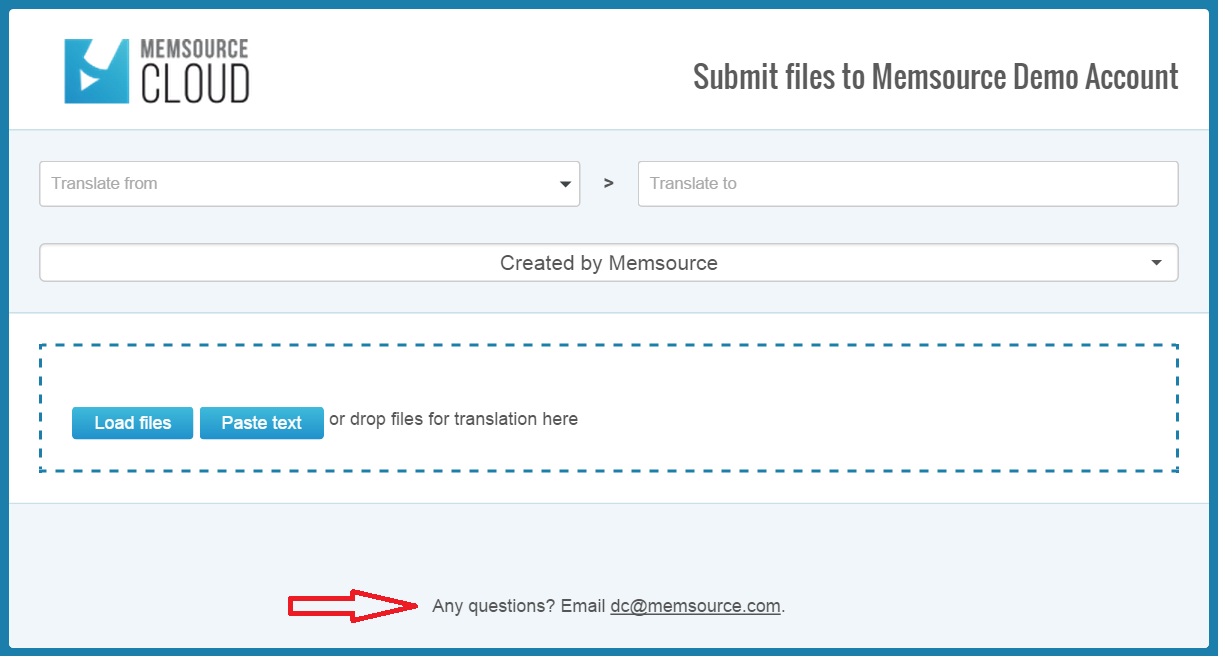Click the Translate from dropdown arrow
The image size is (1218, 656).
[565, 184]
